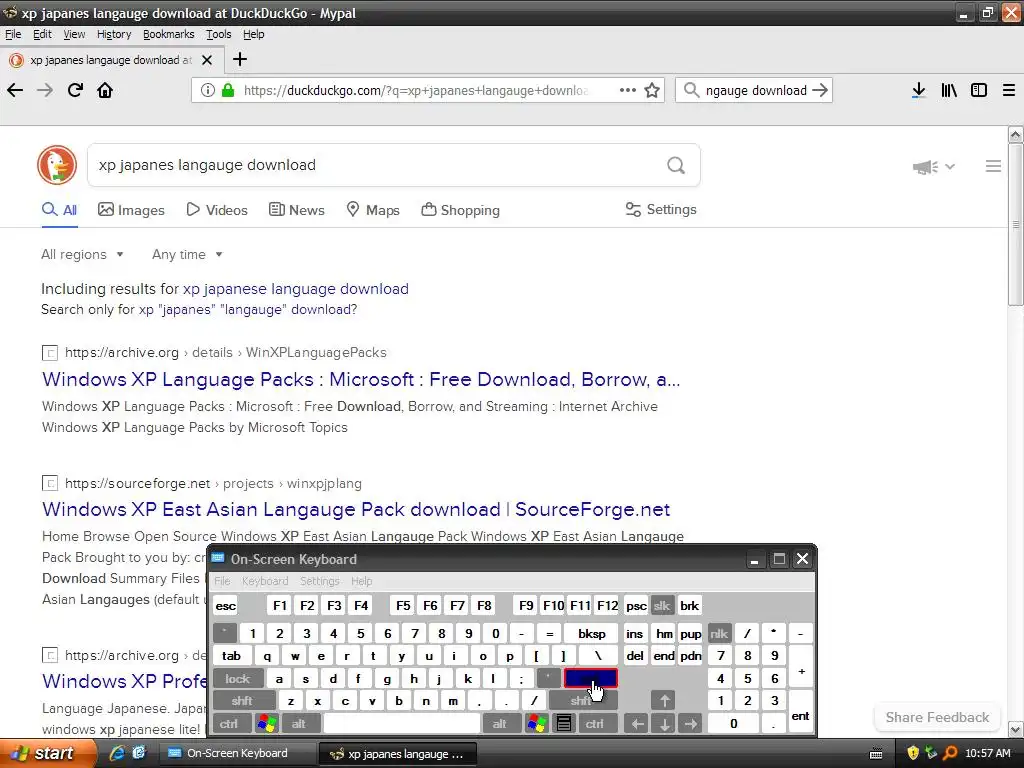Select On-Screen Keyboard taskbar button

click(237, 754)
